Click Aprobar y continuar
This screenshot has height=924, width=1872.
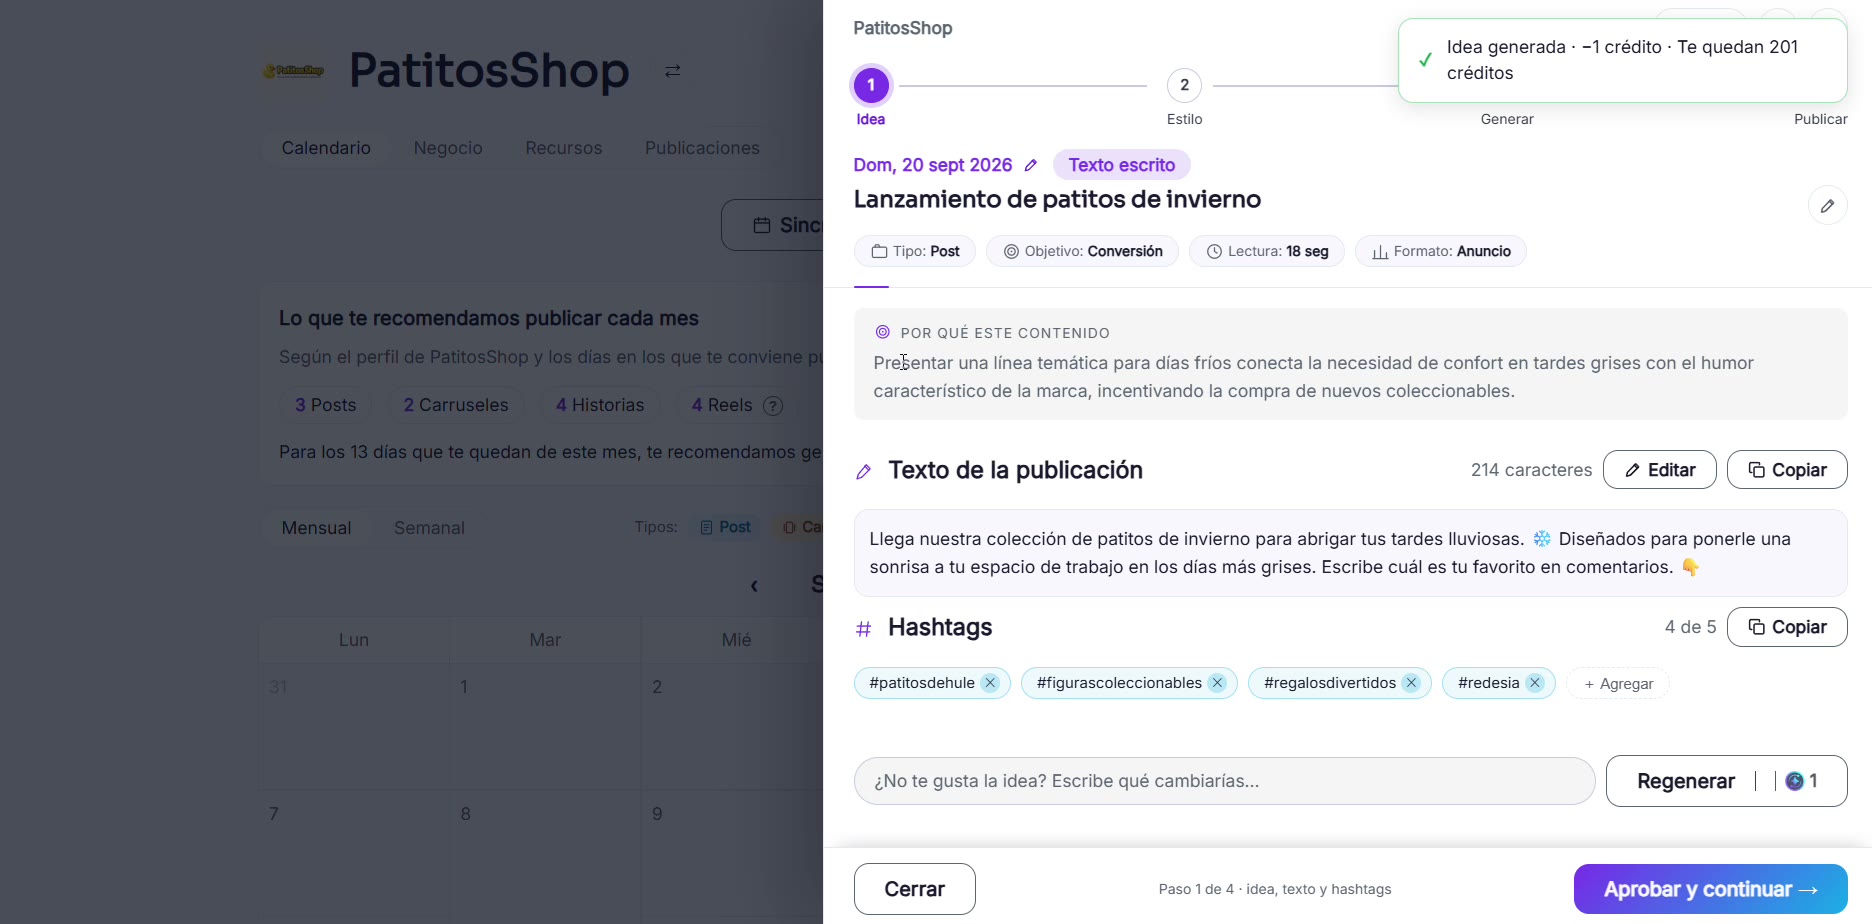[x=1711, y=889]
